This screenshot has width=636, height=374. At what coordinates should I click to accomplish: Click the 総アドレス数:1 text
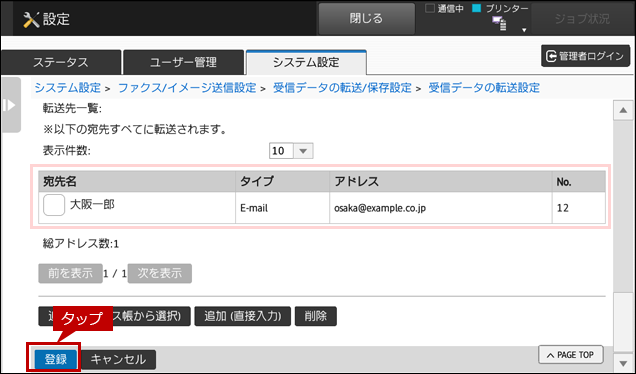81,244
